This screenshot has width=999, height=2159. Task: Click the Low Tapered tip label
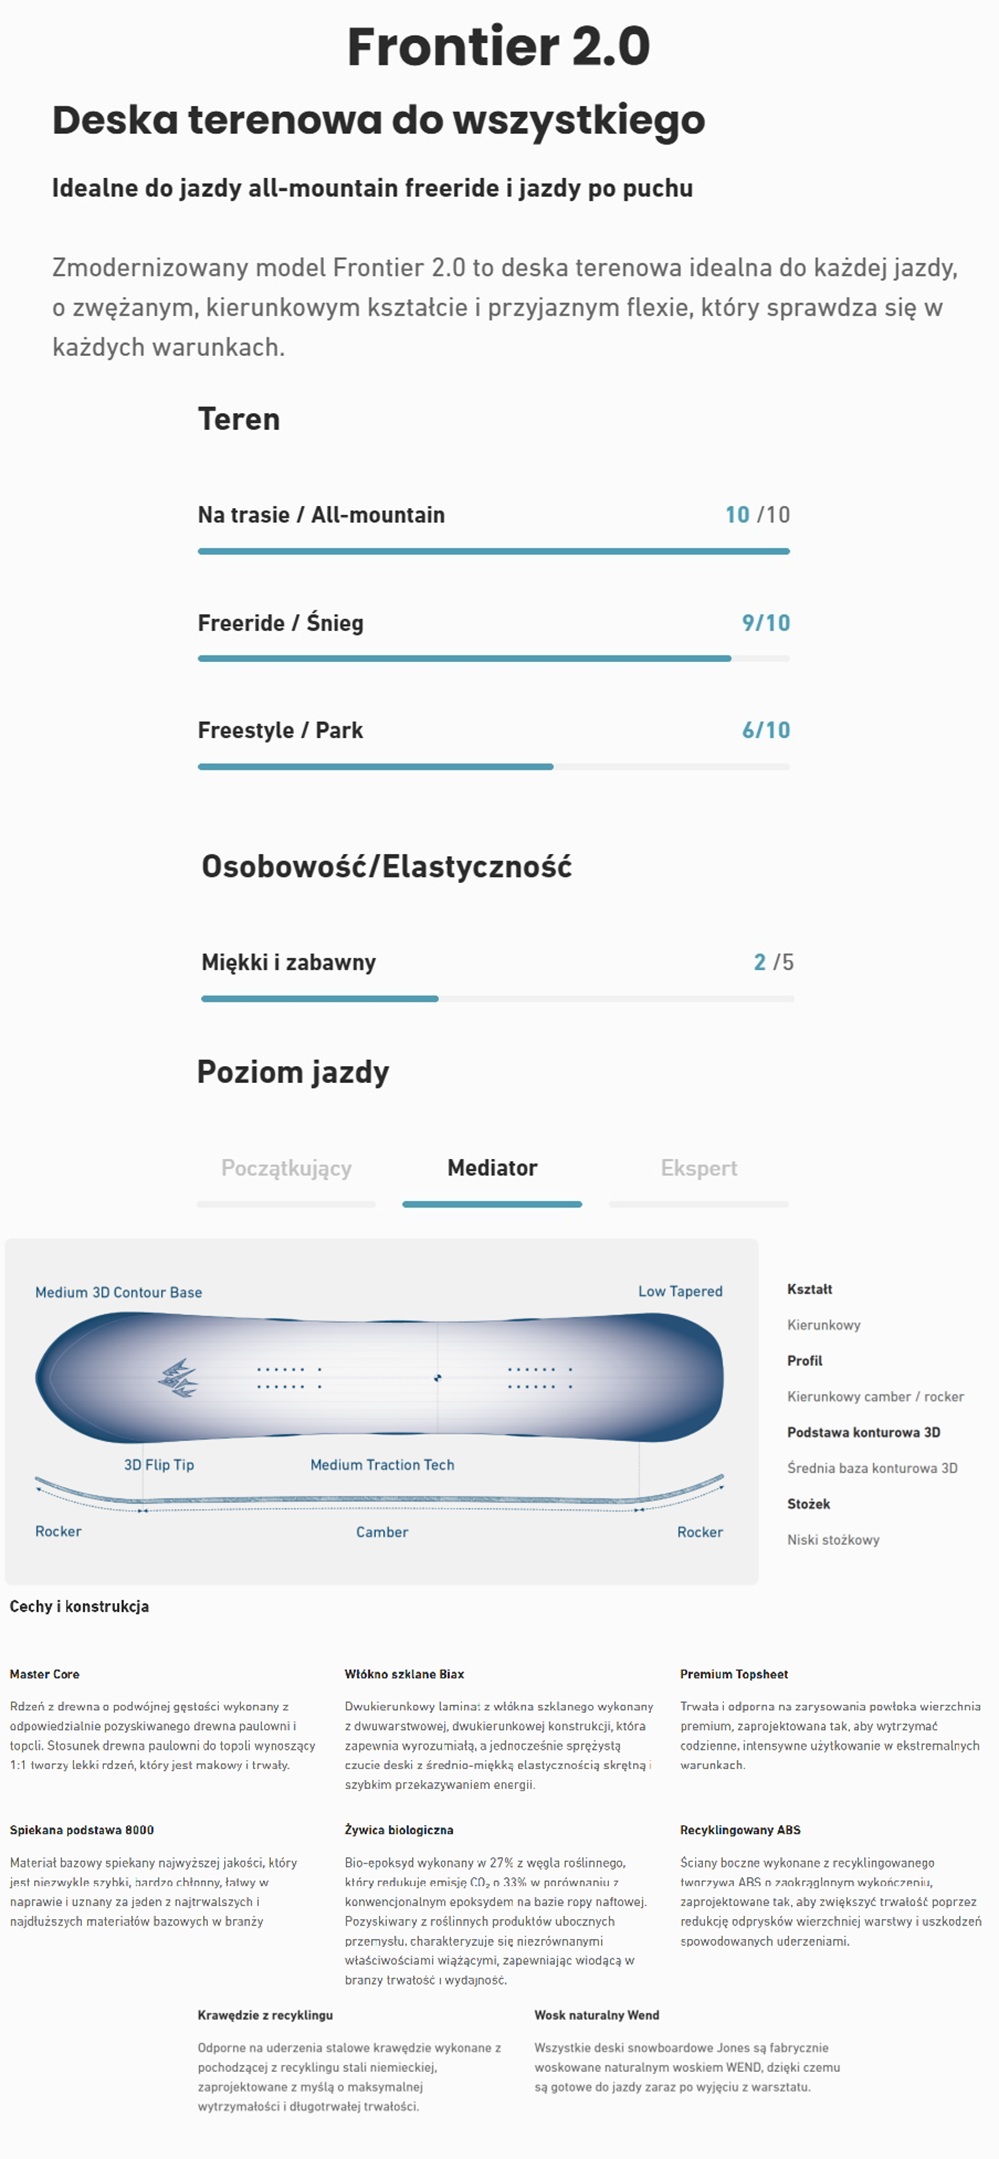tap(681, 1292)
